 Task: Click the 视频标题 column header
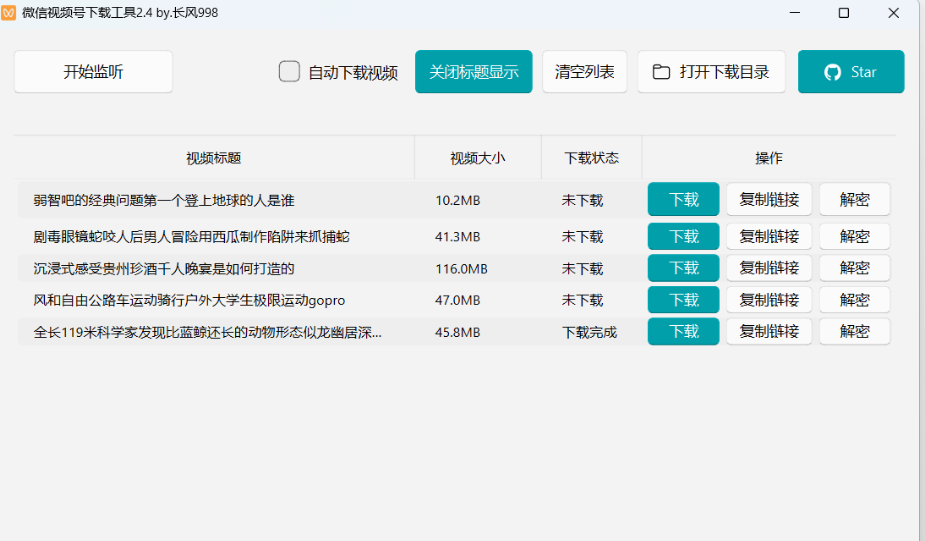pyautogui.click(x=213, y=158)
